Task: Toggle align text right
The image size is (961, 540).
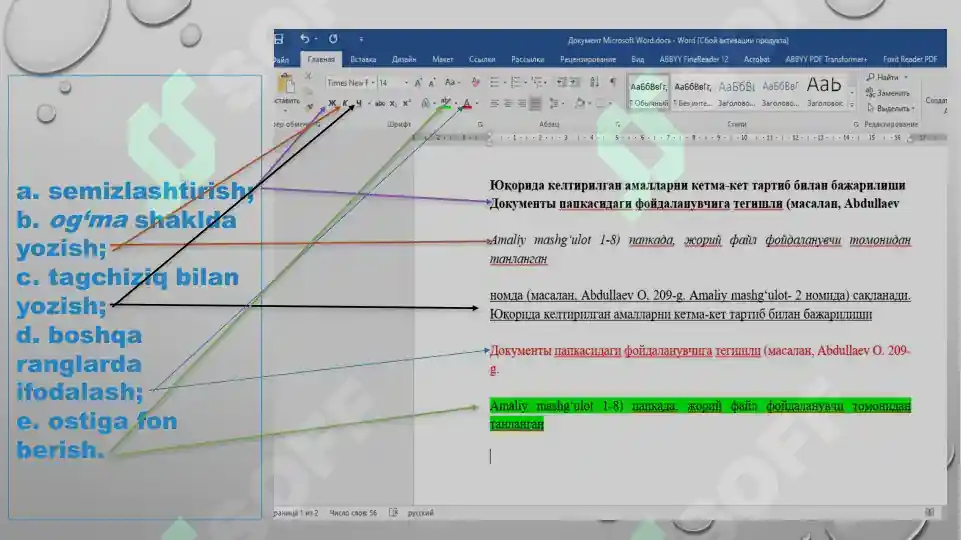Action: (521, 104)
